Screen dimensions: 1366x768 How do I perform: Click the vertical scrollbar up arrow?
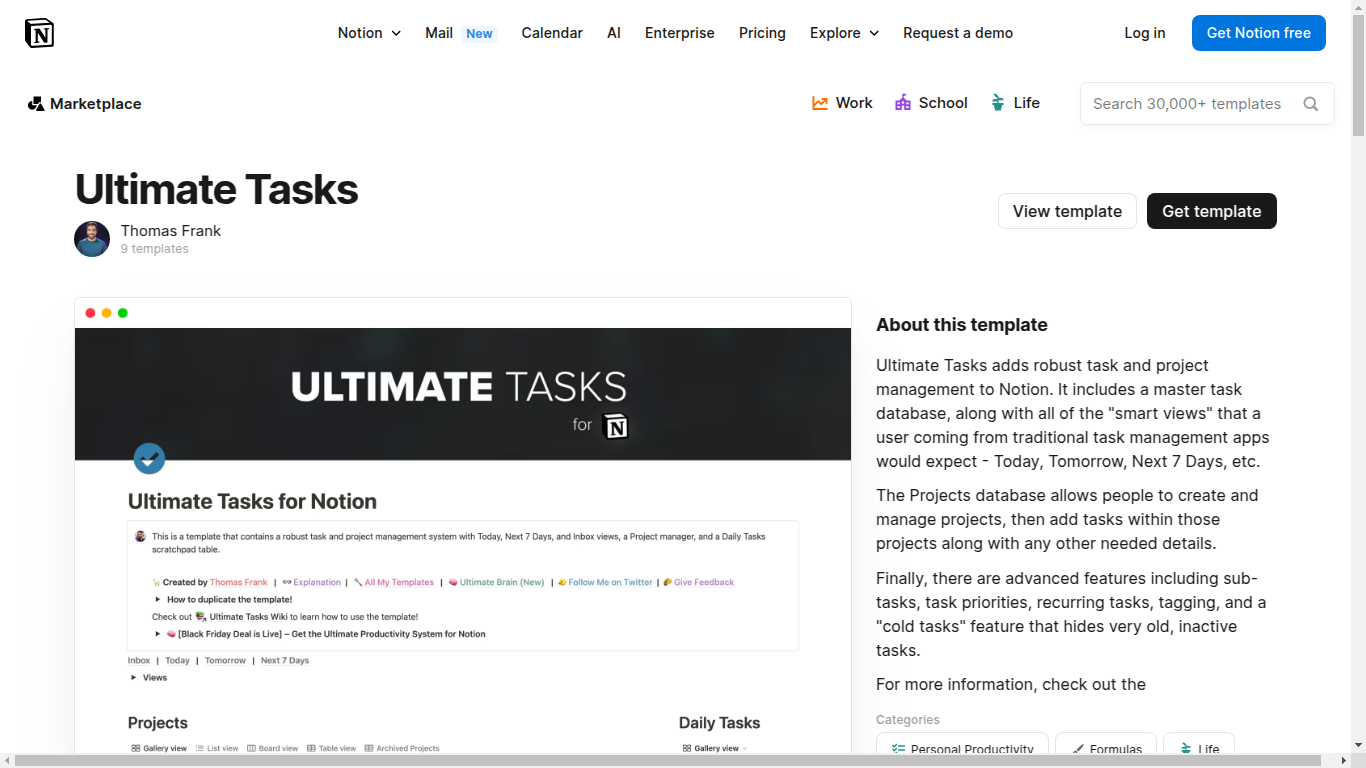1358,7
